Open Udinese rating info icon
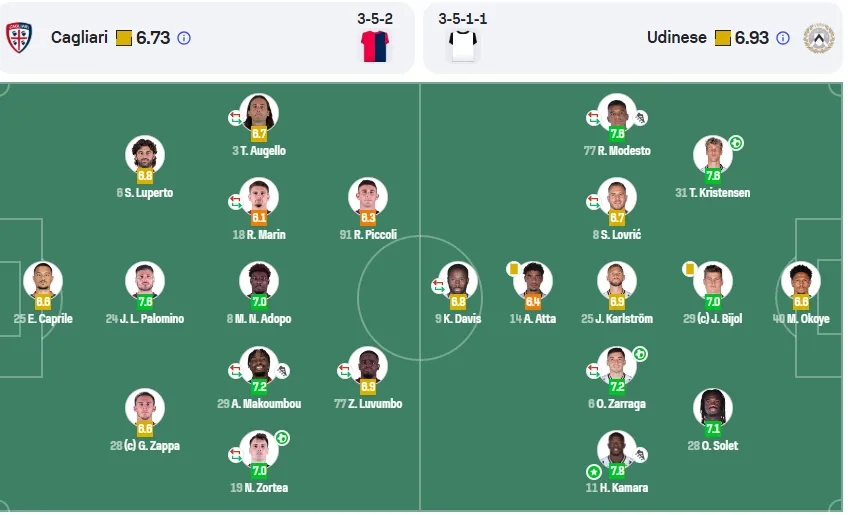Screen dimensions: 848x515 click(783, 38)
